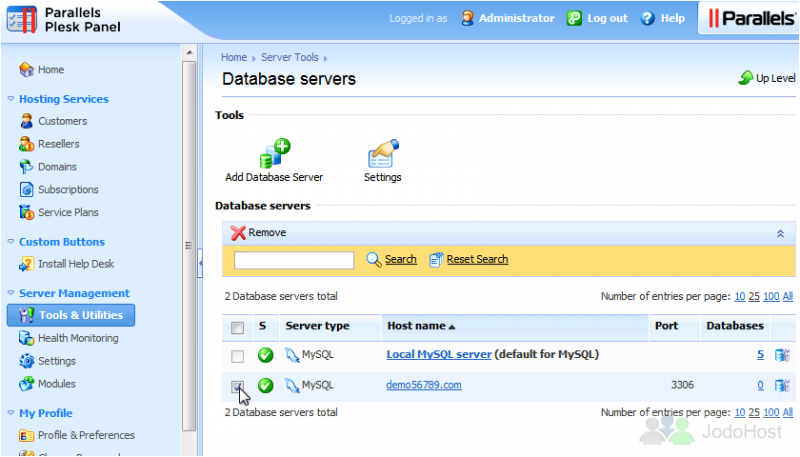Click the Remove button label

(x=267, y=233)
